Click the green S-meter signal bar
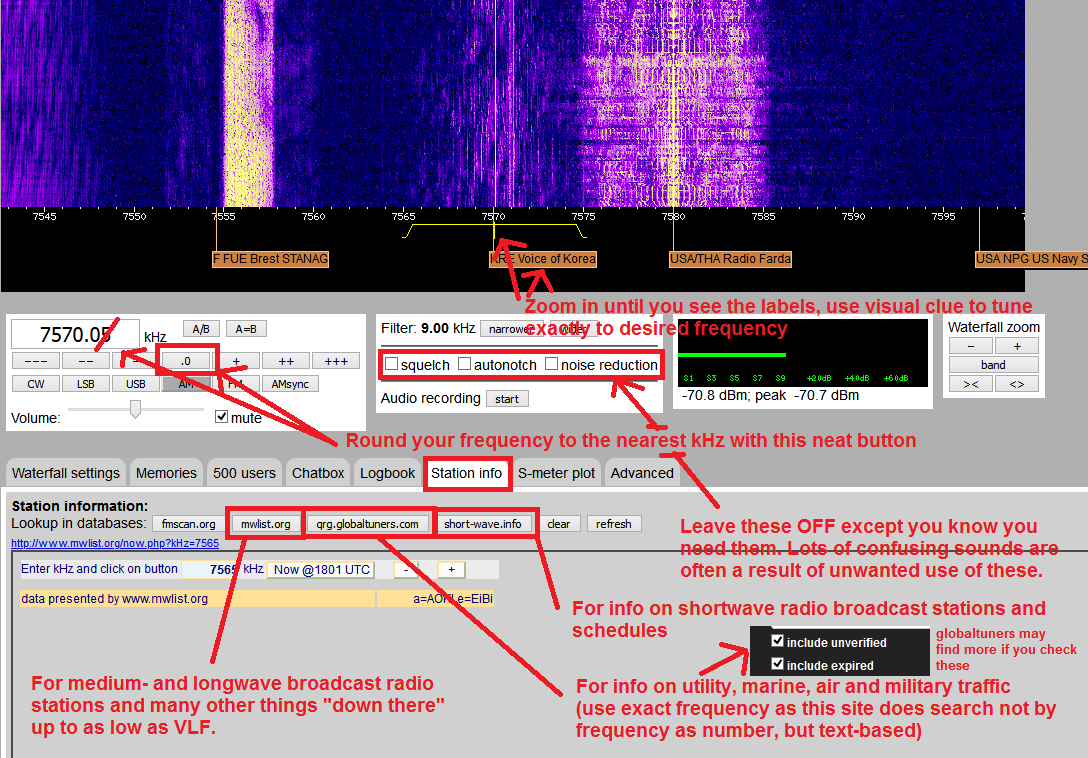This screenshot has height=758, width=1088. 731,355
